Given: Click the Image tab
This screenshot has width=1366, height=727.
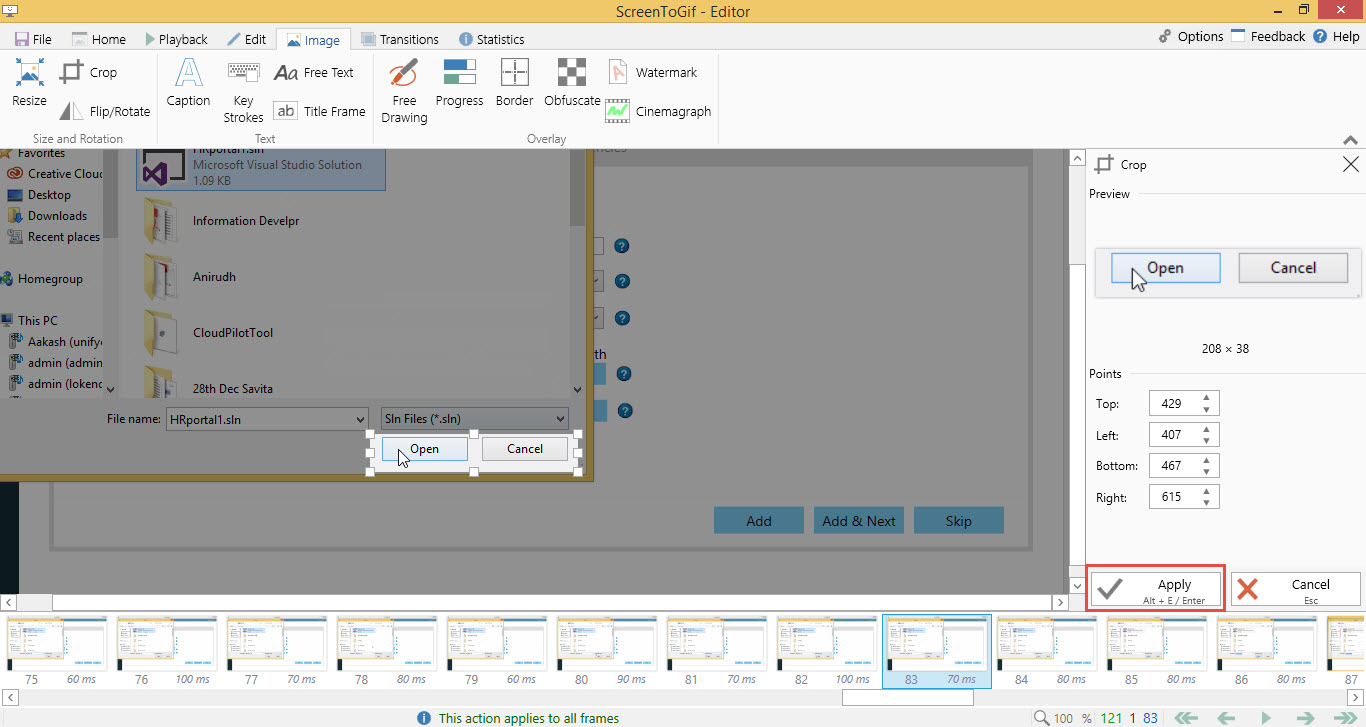Looking at the screenshot, I should tap(314, 40).
